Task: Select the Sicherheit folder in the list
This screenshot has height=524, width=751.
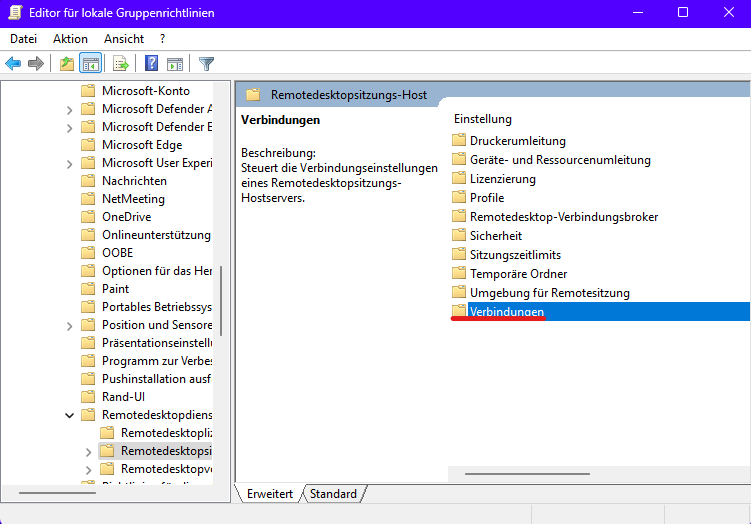Action: point(496,236)
